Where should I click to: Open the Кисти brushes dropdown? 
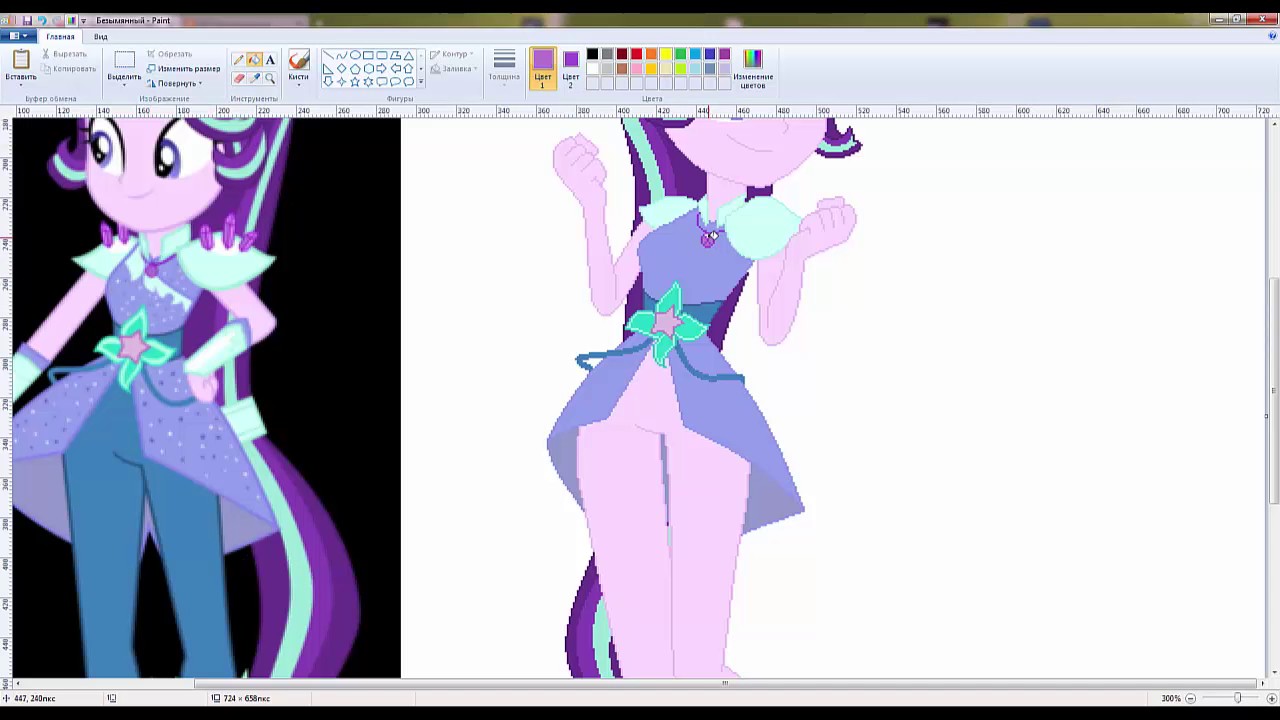[298, 85]
